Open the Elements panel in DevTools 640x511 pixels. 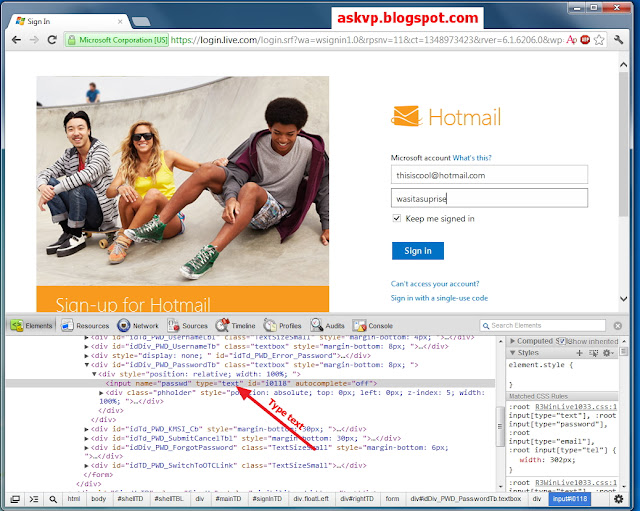pyautogui.click(x=32, y=326)
